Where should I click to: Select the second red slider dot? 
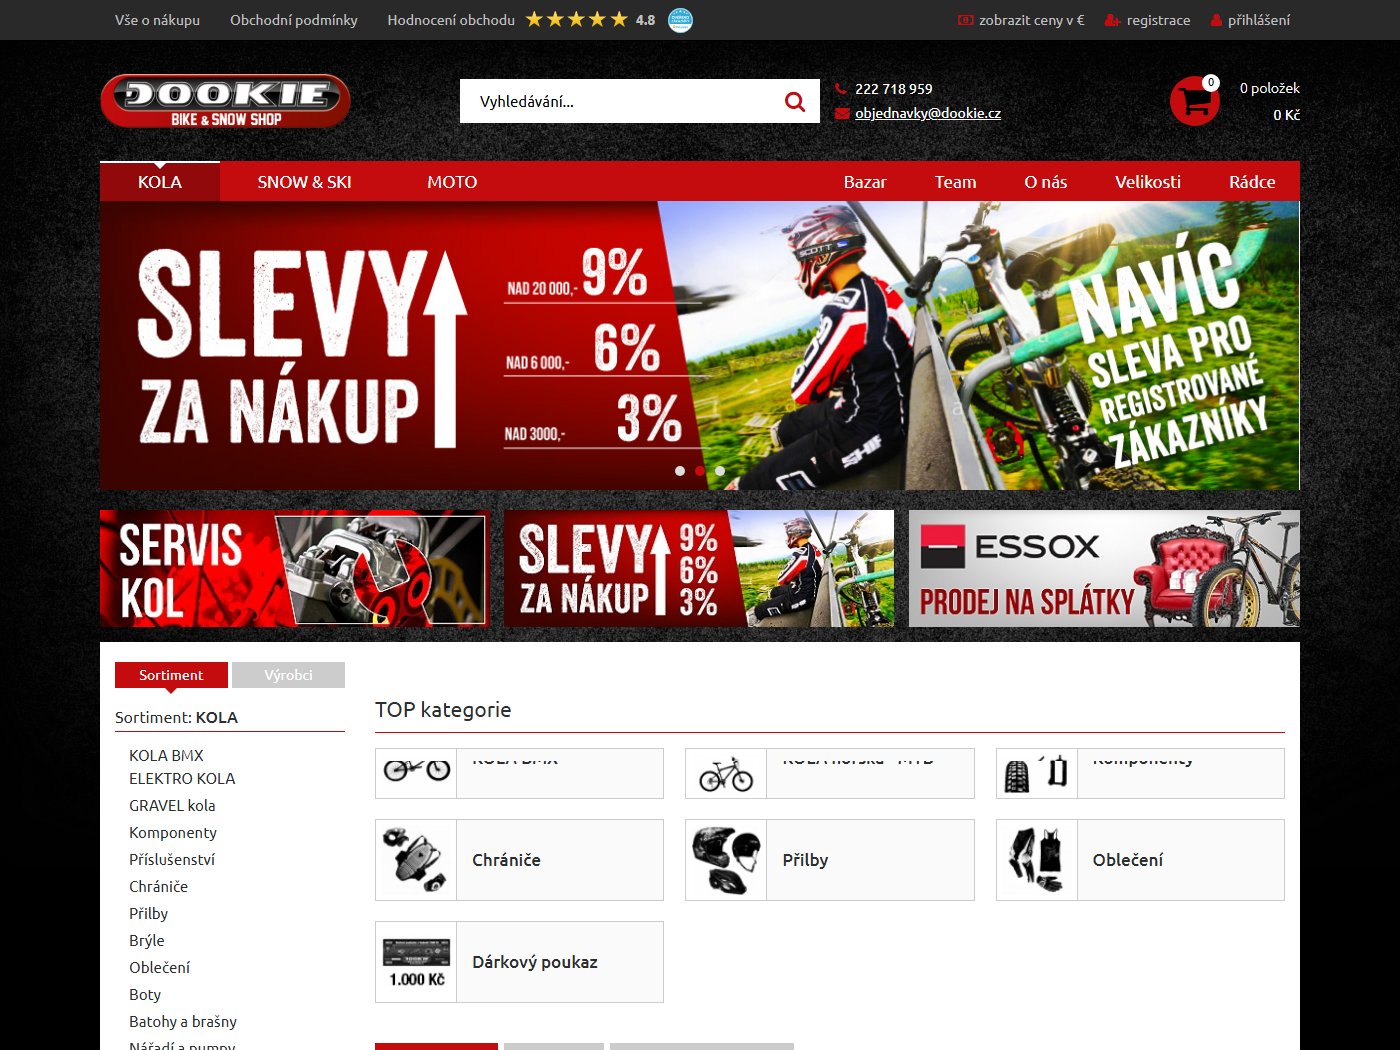click(700, 471)
